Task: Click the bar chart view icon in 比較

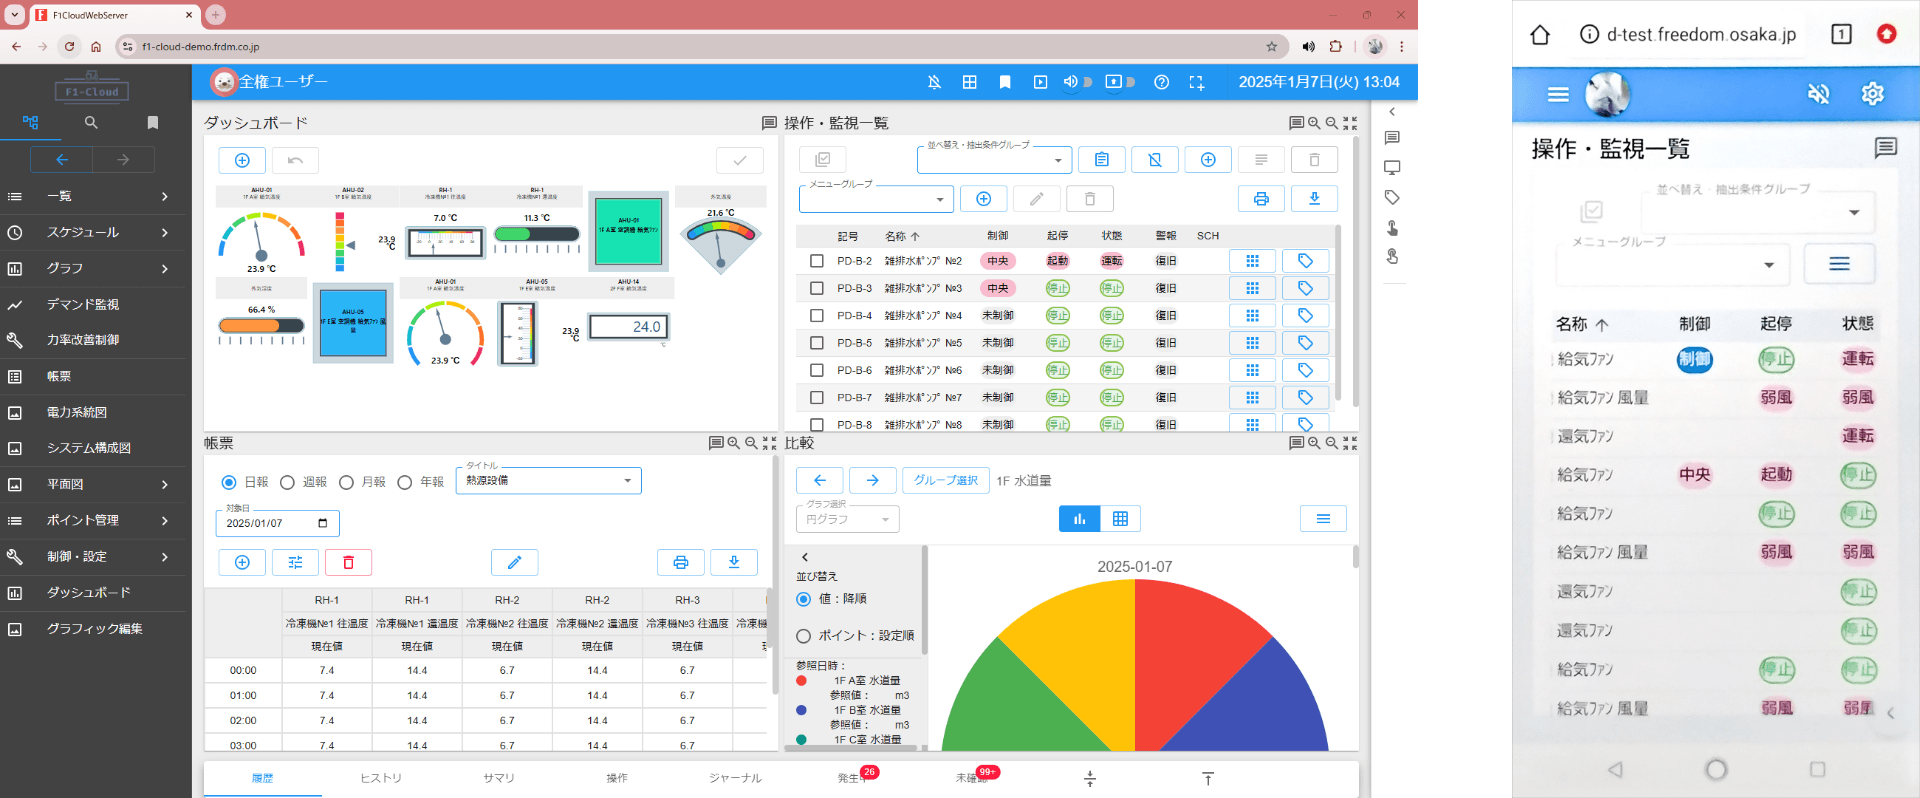Action: tap(1079, 519)
